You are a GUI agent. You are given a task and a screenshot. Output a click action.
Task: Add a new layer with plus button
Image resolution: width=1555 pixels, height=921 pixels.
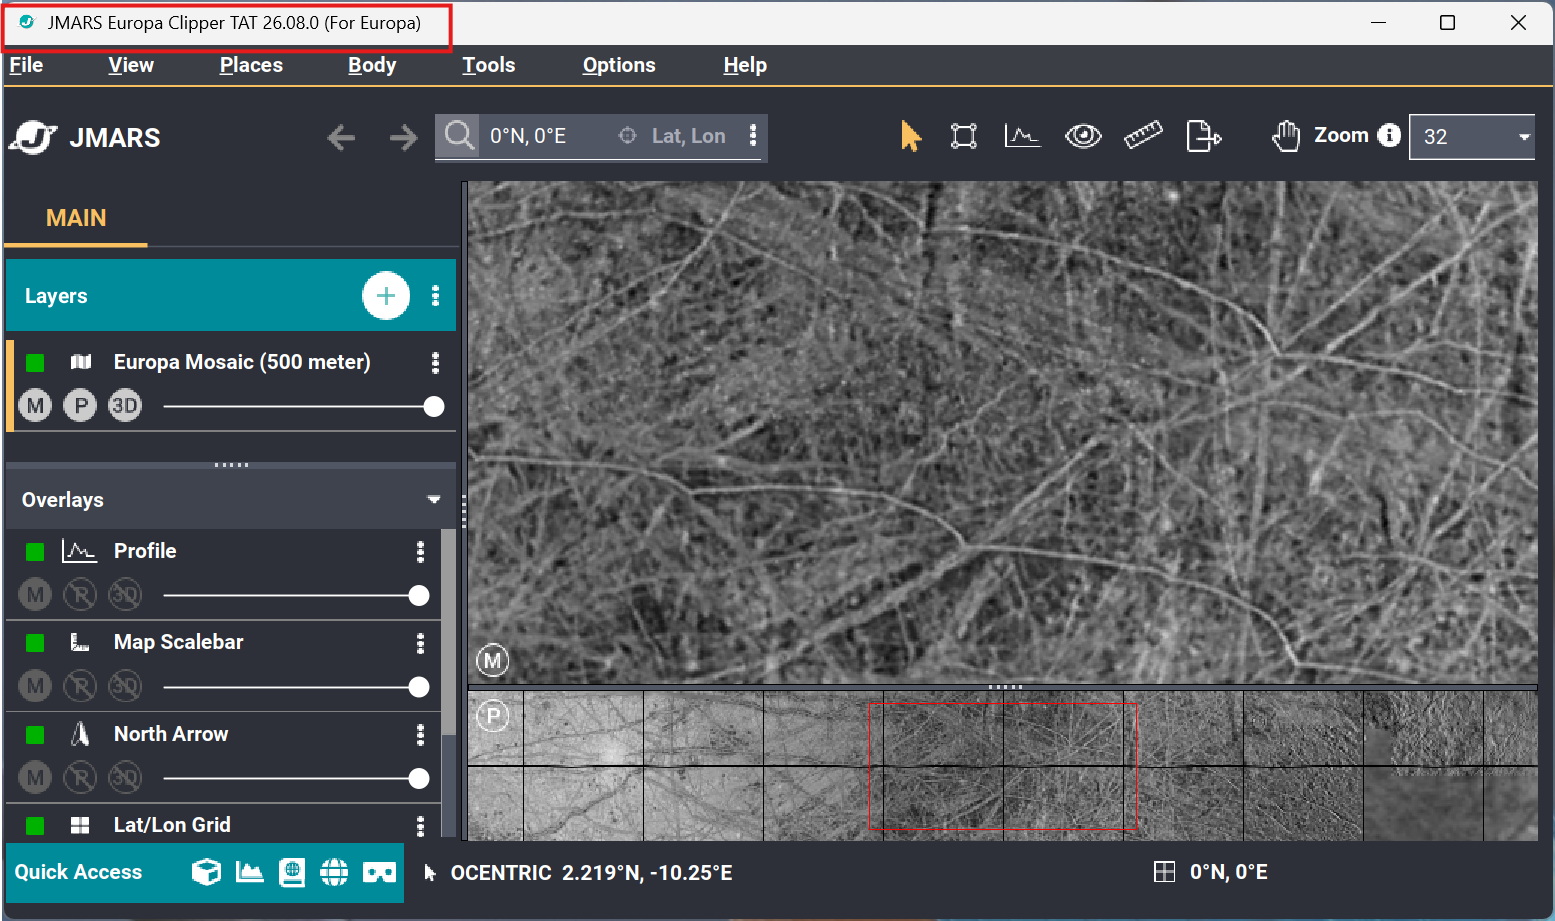pyautogui.click(x=386, y=296)
